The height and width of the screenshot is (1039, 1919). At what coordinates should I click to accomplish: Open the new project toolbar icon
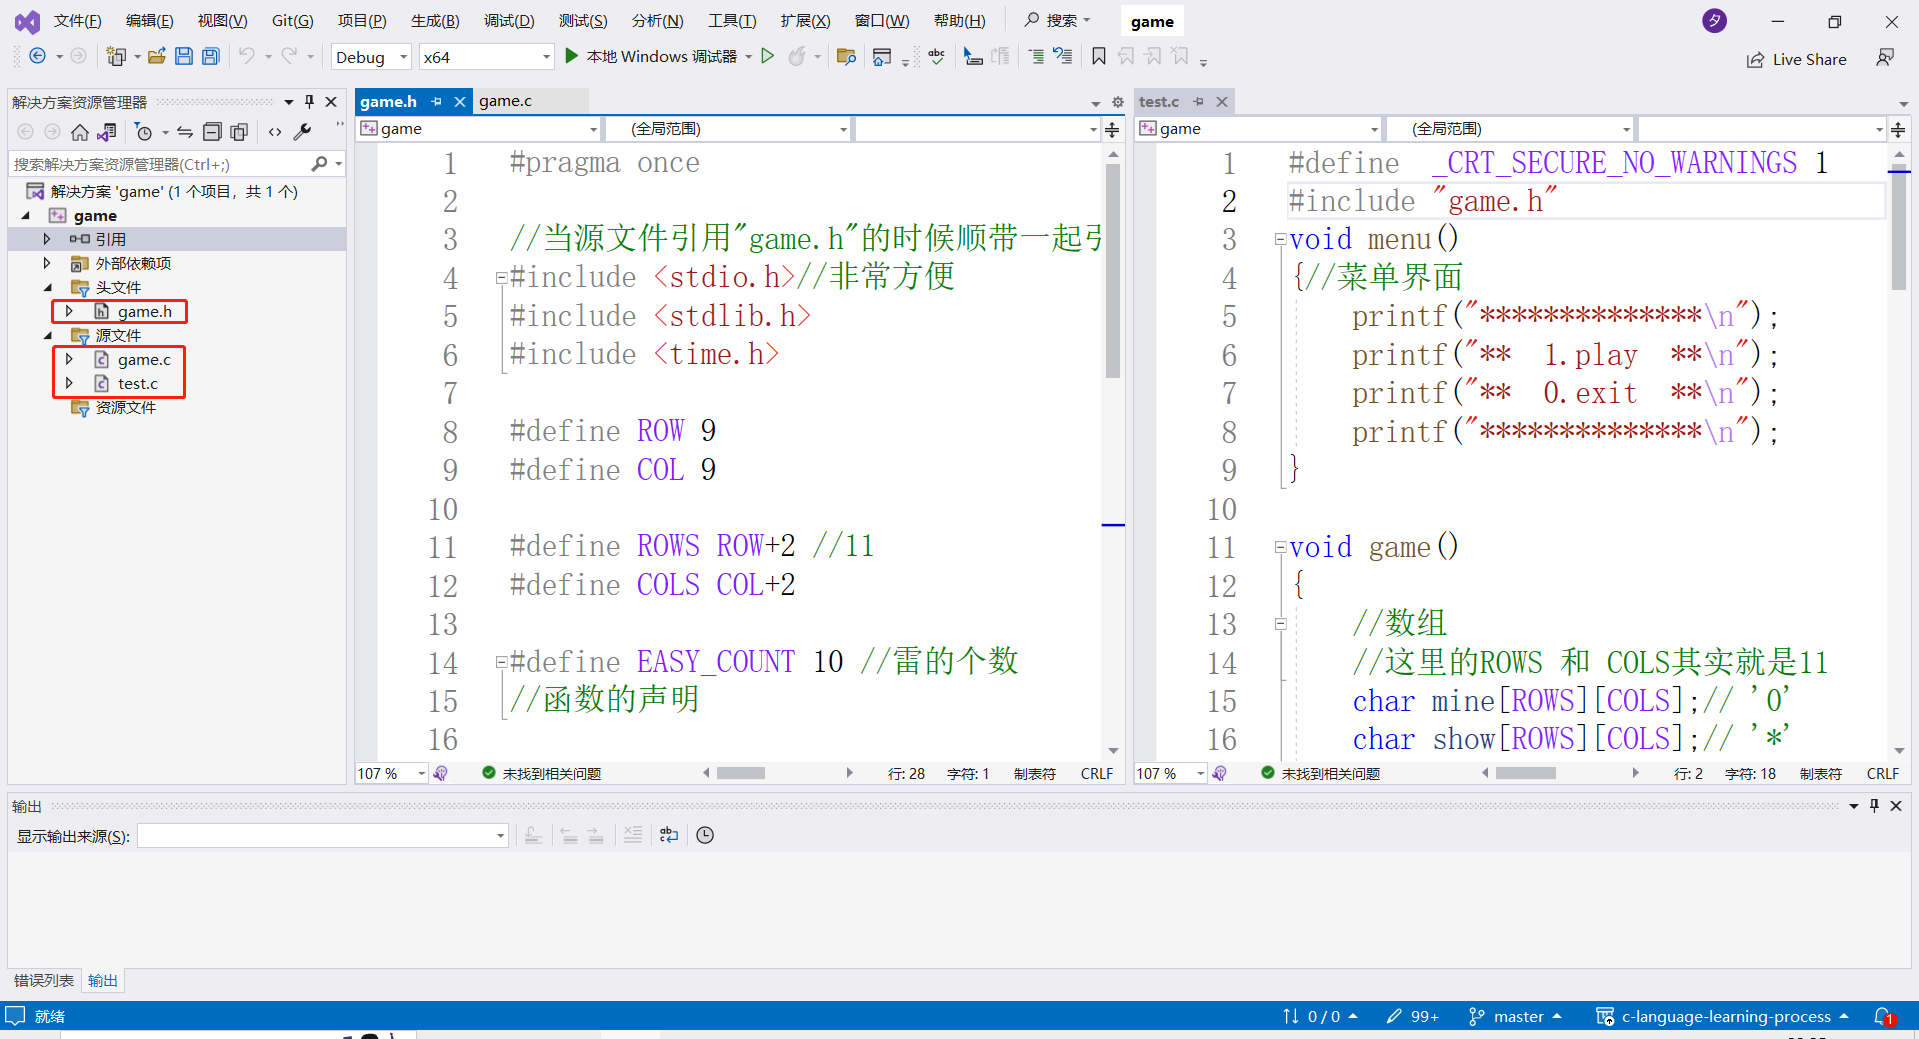click(116, 56)
